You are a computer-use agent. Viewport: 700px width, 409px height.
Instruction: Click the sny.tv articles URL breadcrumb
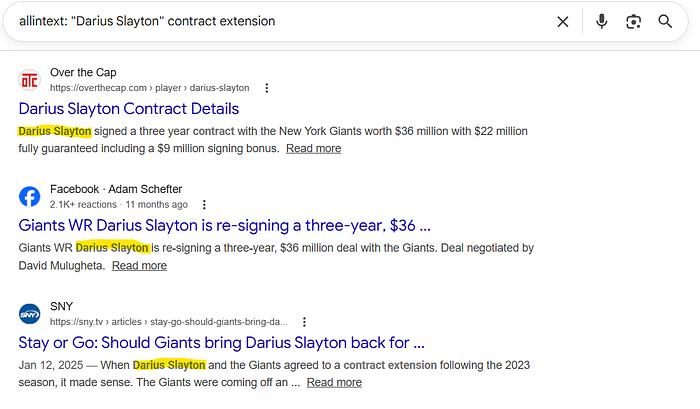(x=168, y=322)
